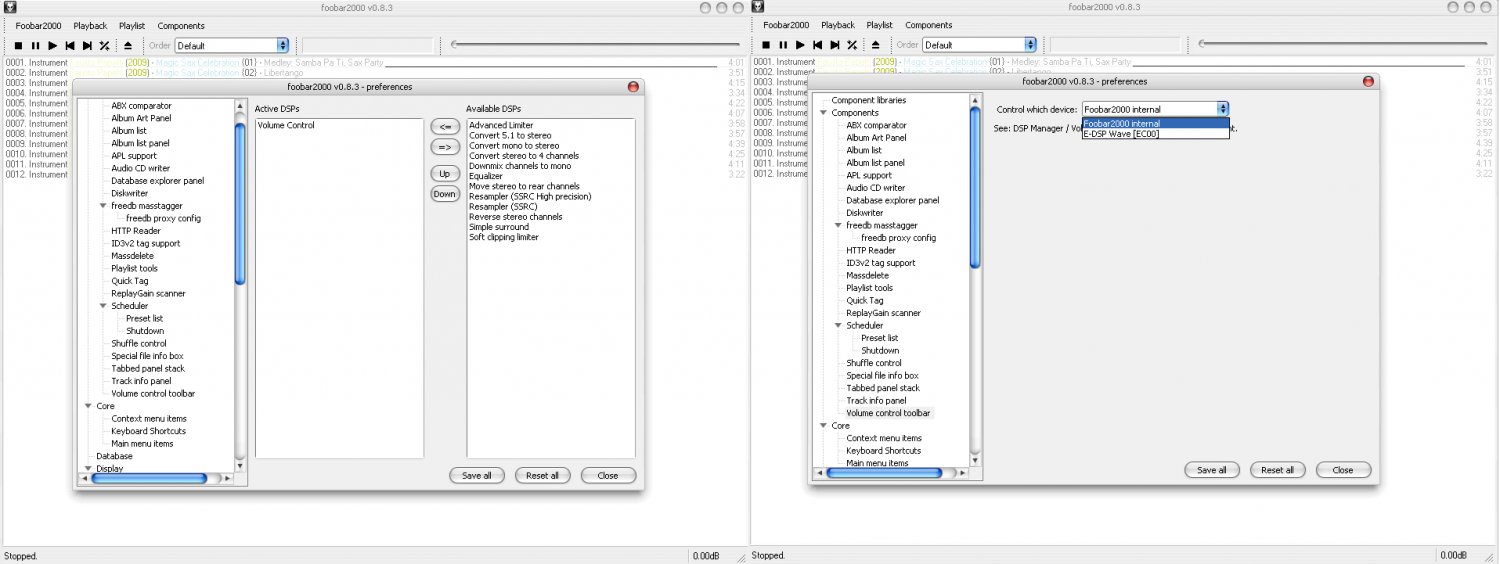1500x564 pixels.
Task: Open Components menu in the Active DSPs window
Action: coord(181,26)
